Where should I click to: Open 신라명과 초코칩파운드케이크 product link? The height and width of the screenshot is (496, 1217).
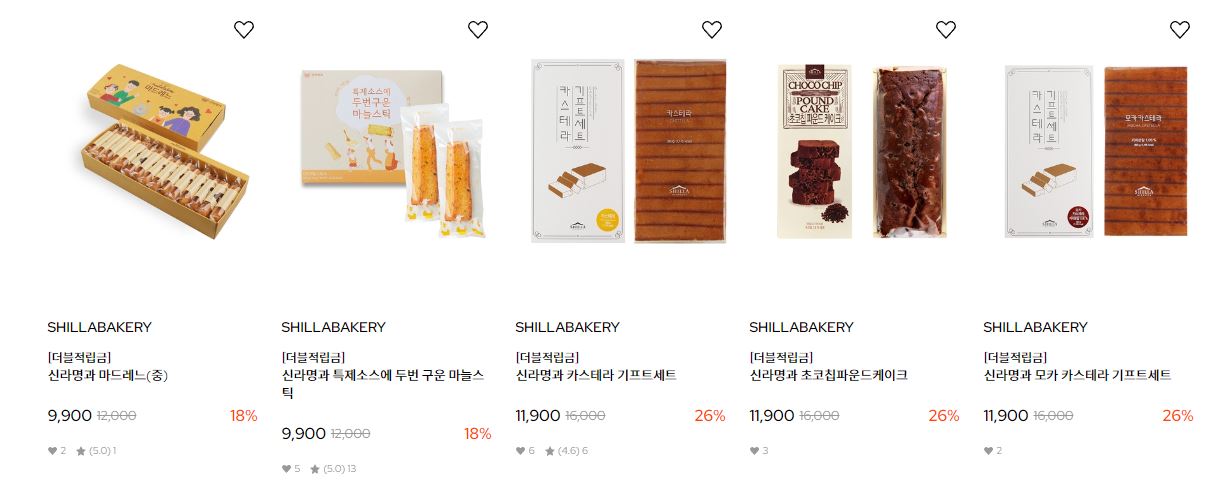click(829, 376)
